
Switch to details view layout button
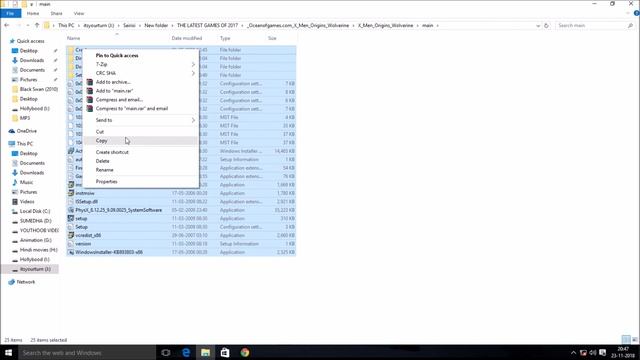(x=626, y=340)
